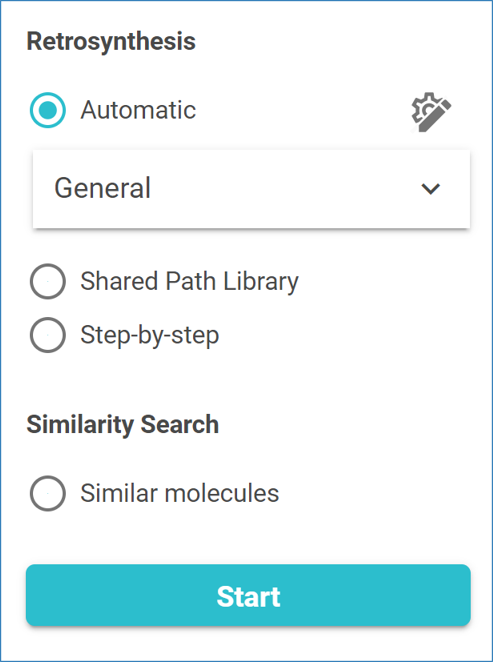Edit parameters via the pencil-and-gear icon
This screenshot has height=662, width=493.
point(431,112)
